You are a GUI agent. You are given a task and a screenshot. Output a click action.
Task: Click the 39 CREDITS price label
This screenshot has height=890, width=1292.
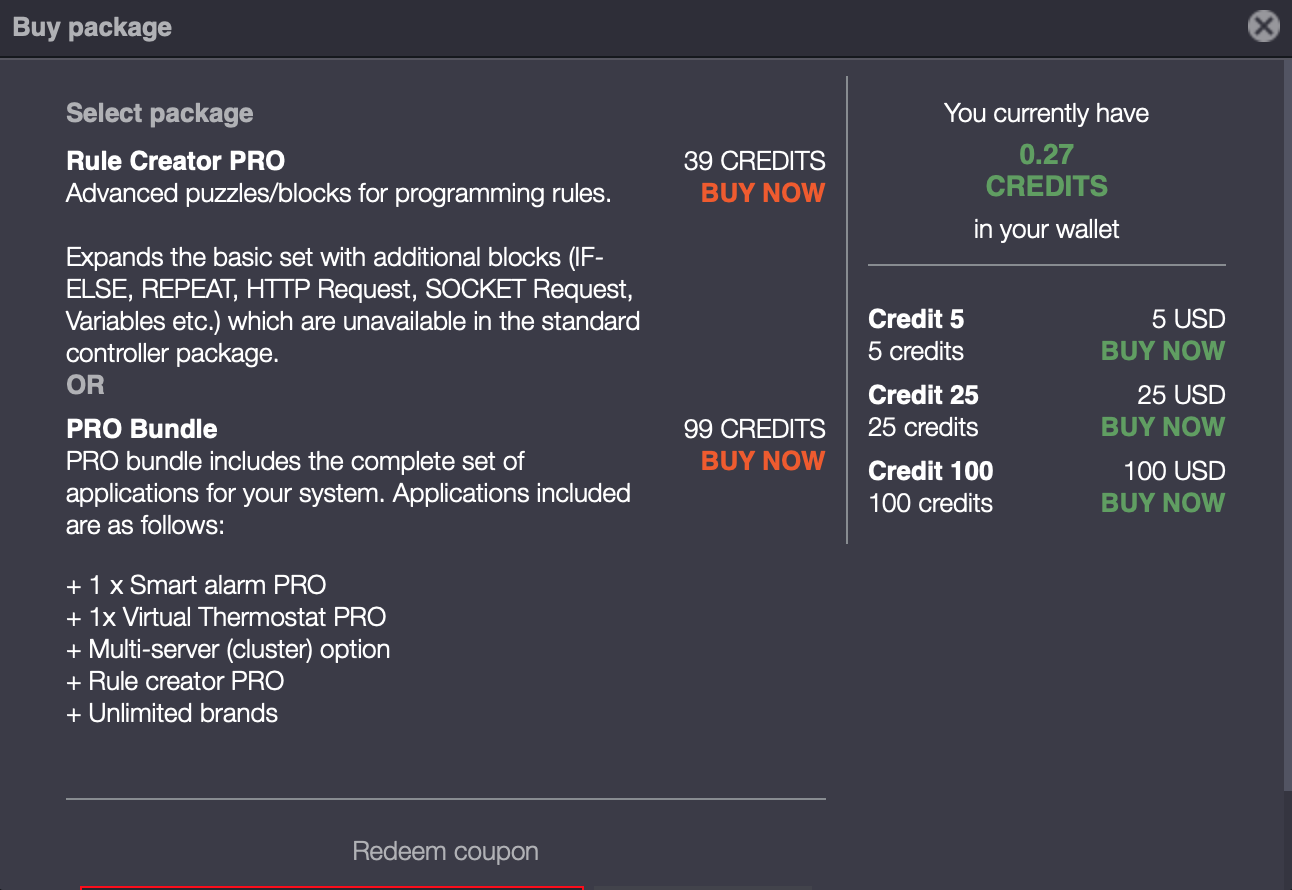(x=754, y=161)
